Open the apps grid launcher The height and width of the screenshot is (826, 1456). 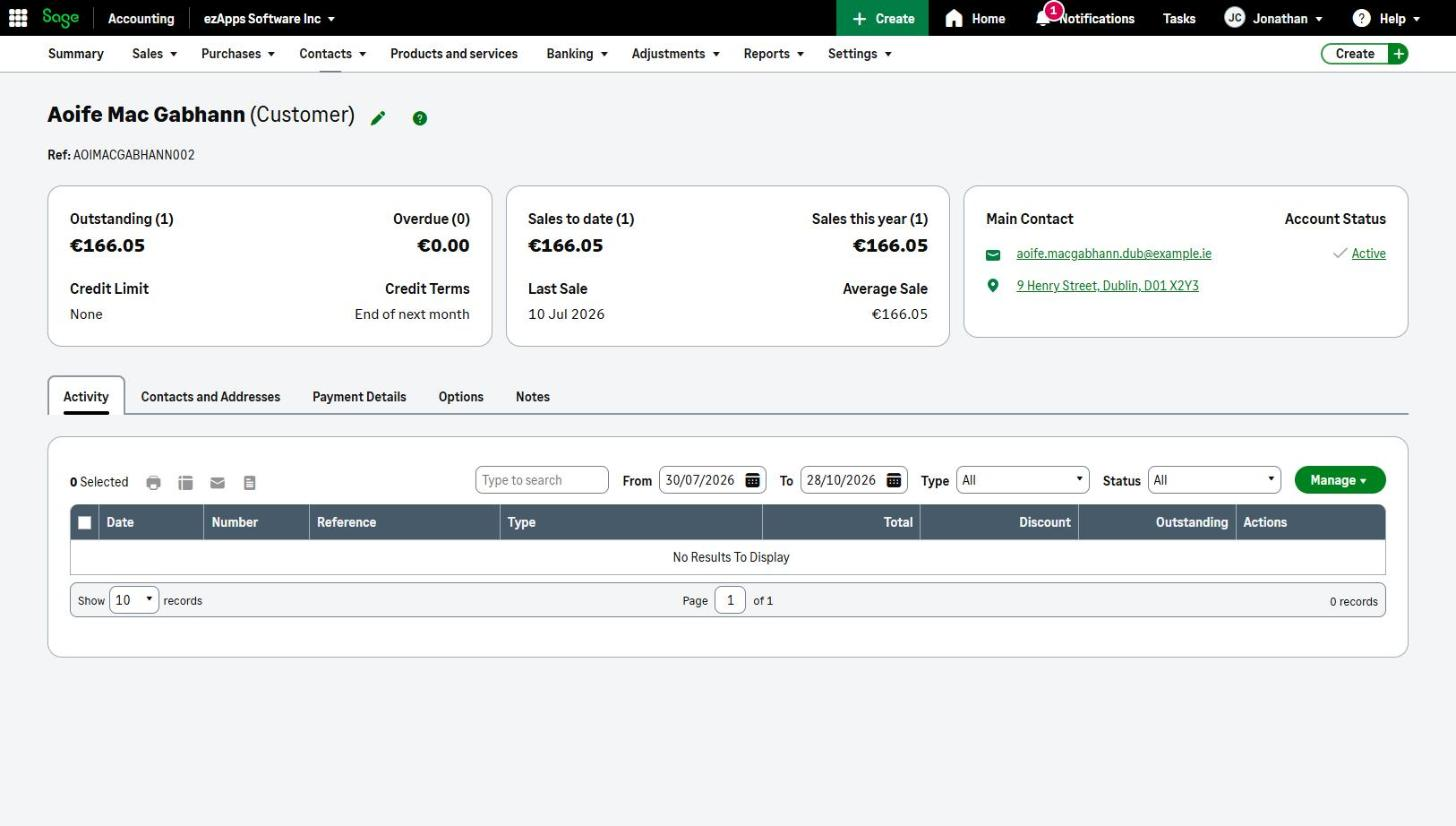[18, 18]
